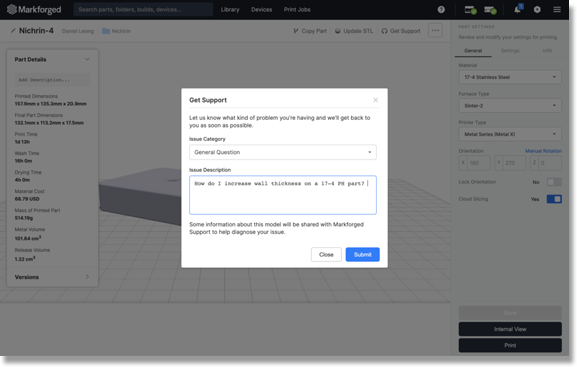Click Get Support in the toolbar
Viewport: 577px width, 367px height.
pos(401,31)
